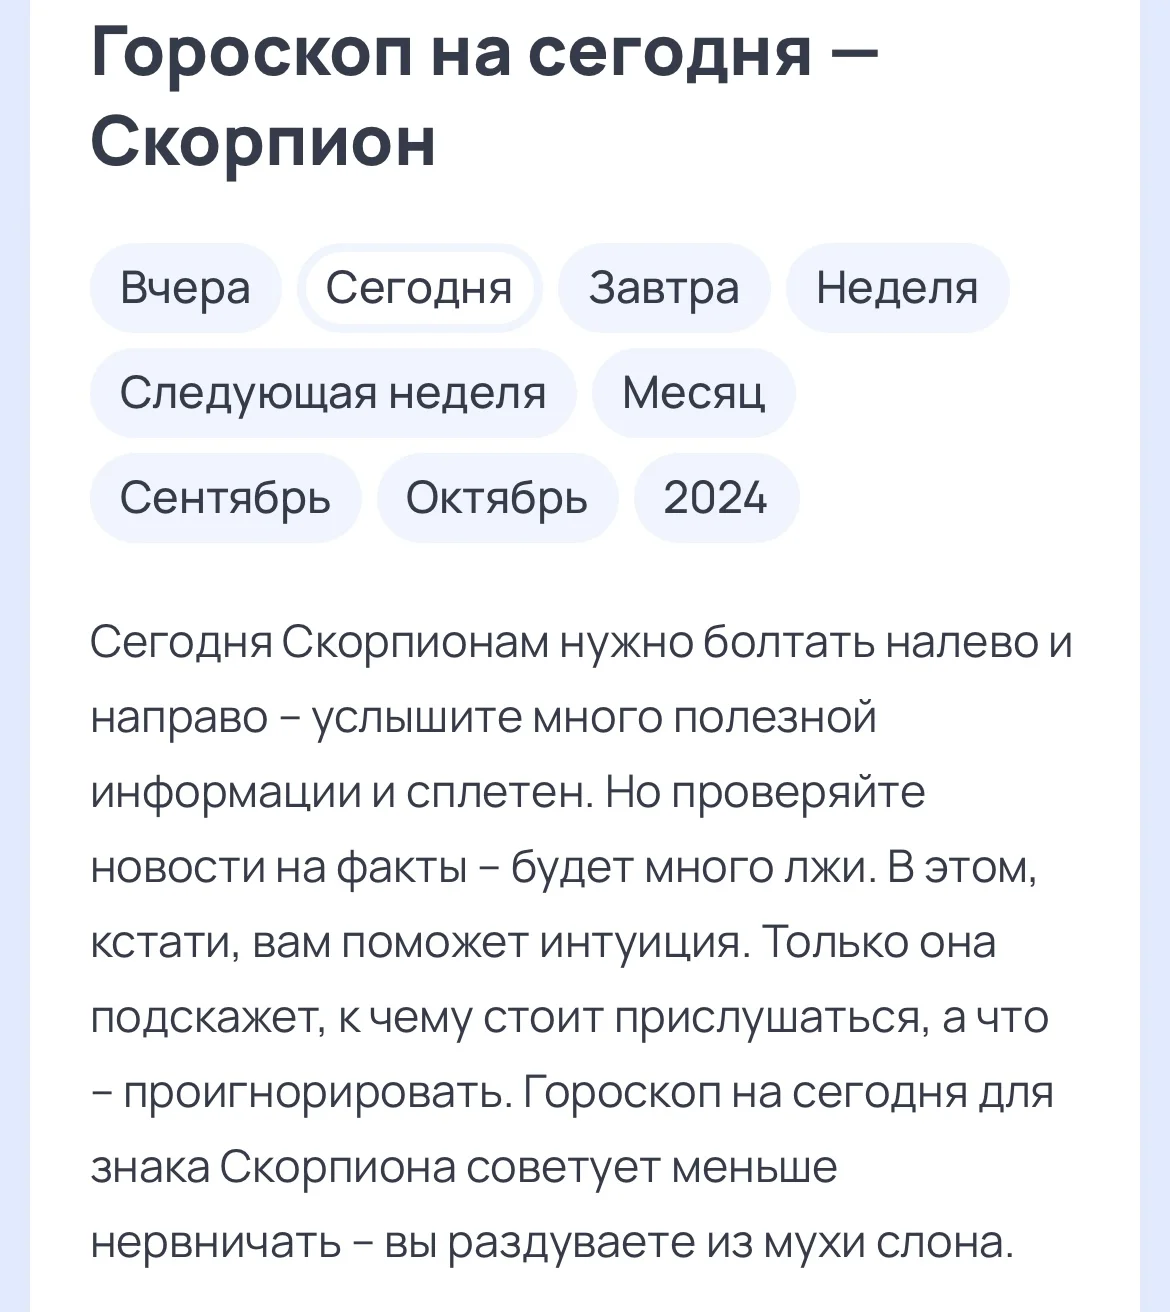Select the Месяц tab
This screenshot has height=1312, width=1170.
tap(693, 393)
